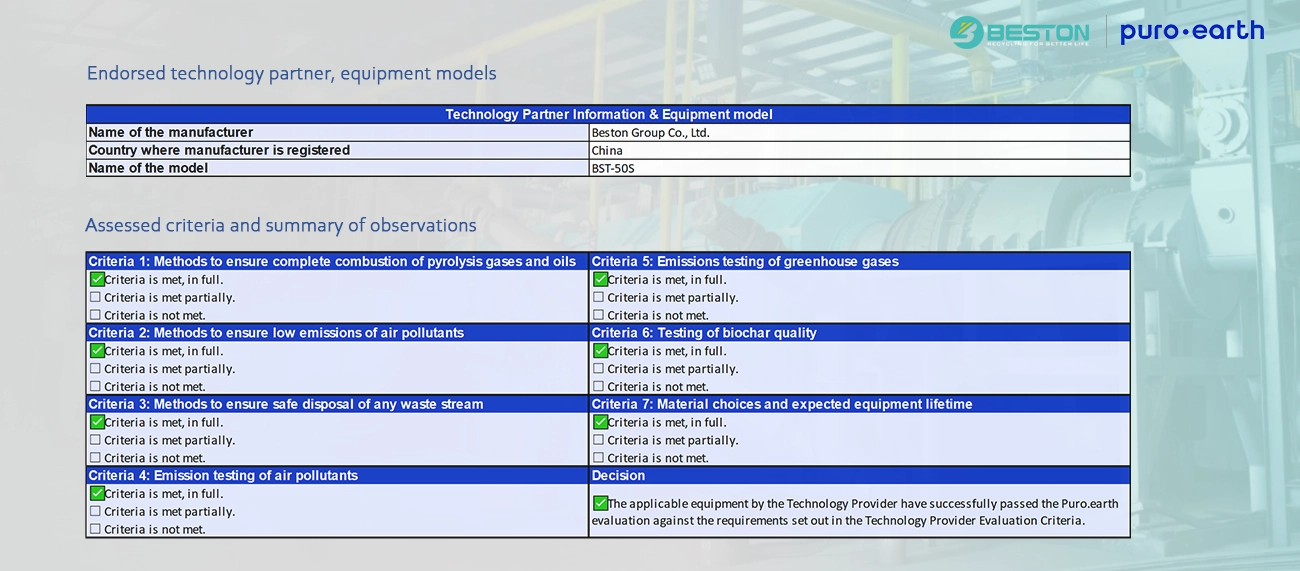Select 'not met' checkbox under Criteria 3
1300x571 pixels.
tap(96, 458)
